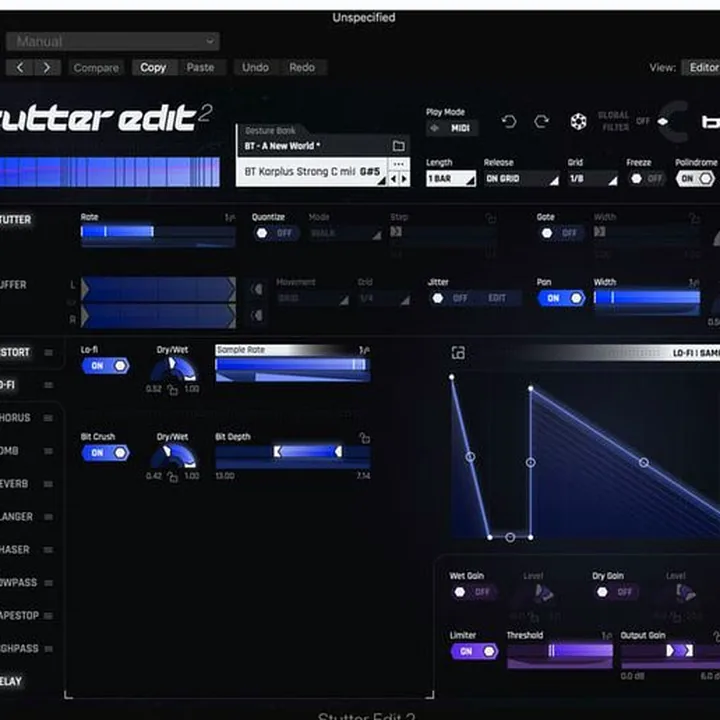Select the DISTORT effect tab

(x=15, y=353)
